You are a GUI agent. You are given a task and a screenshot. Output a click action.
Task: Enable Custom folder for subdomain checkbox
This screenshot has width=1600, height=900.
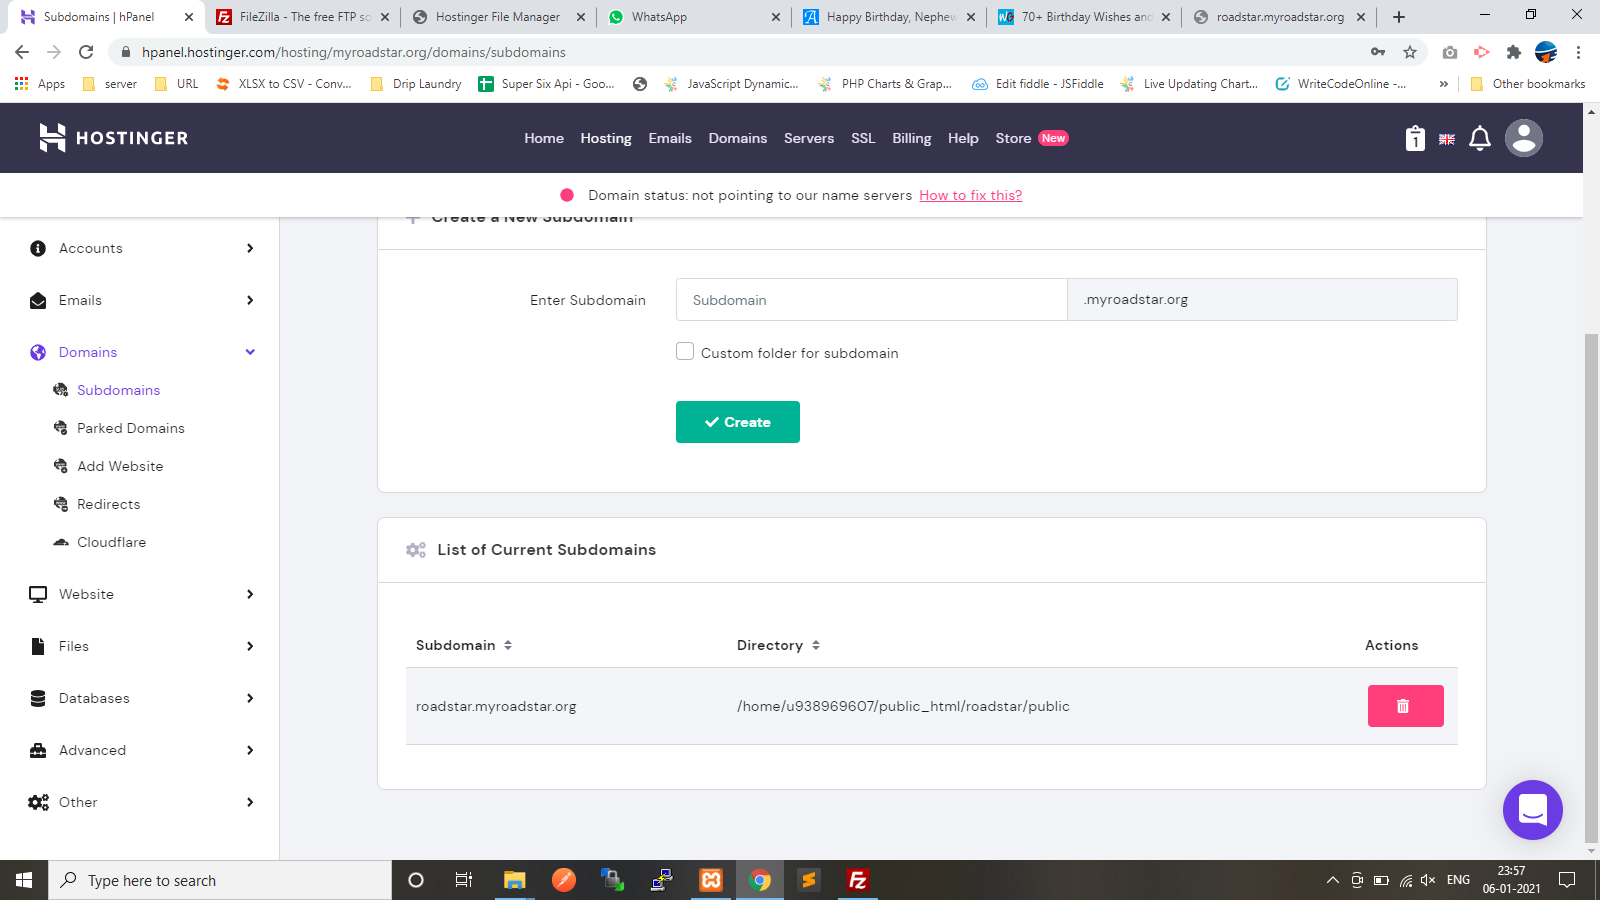(x=685, y=352)
